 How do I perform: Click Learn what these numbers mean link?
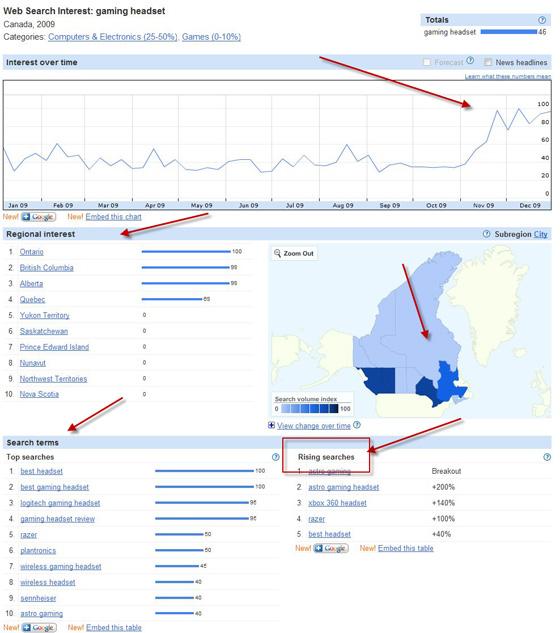click(508, 76)
